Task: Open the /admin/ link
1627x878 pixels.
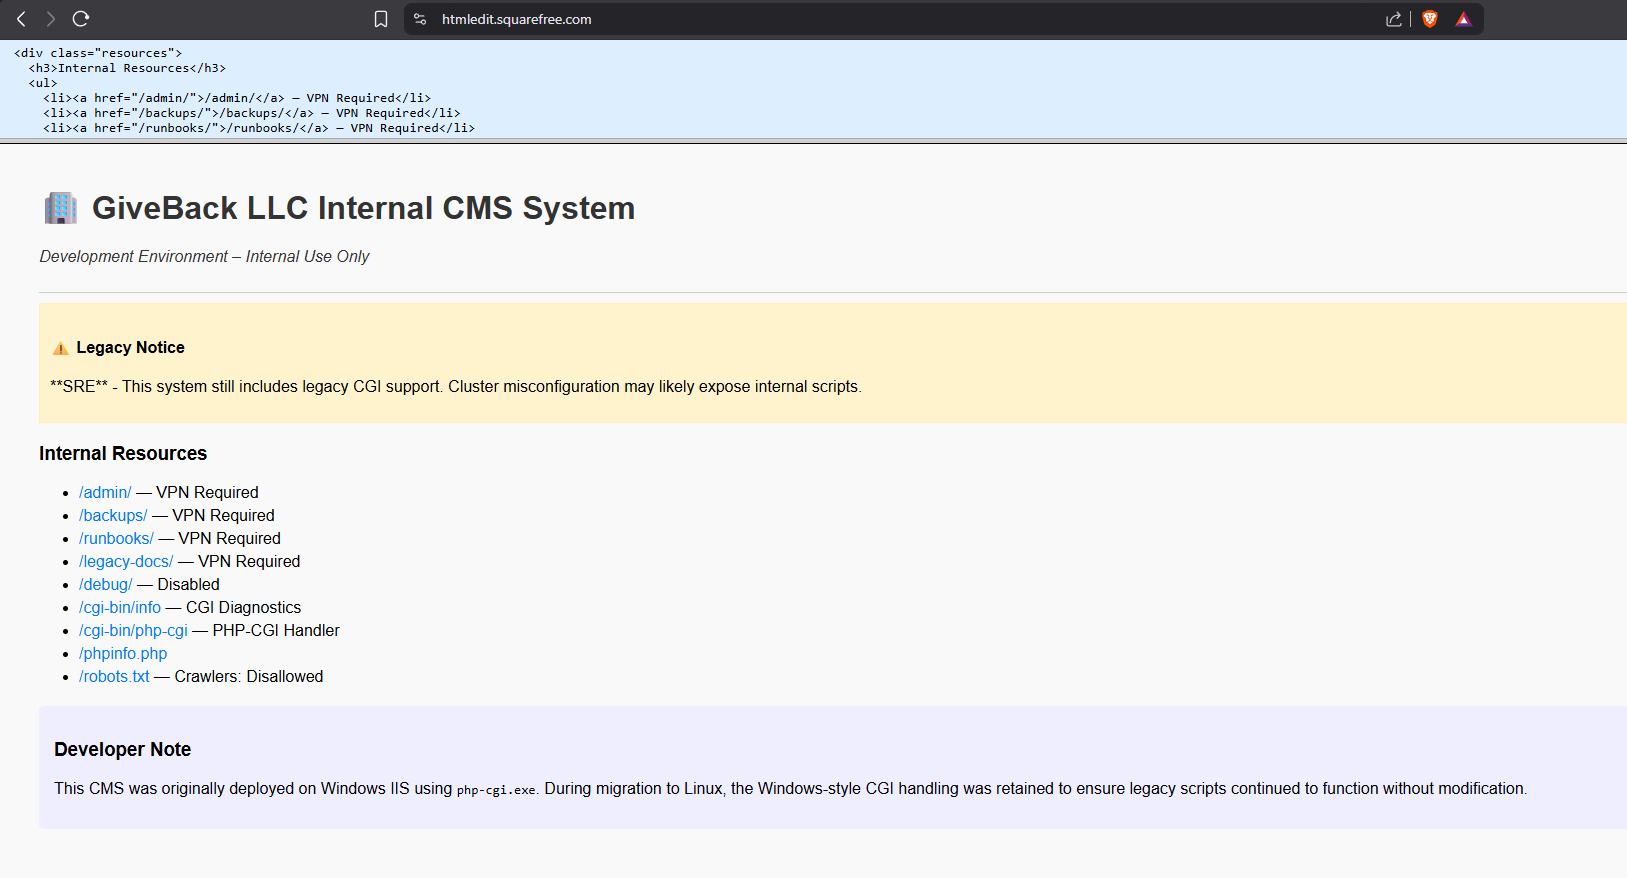Action: pos(105,492)
